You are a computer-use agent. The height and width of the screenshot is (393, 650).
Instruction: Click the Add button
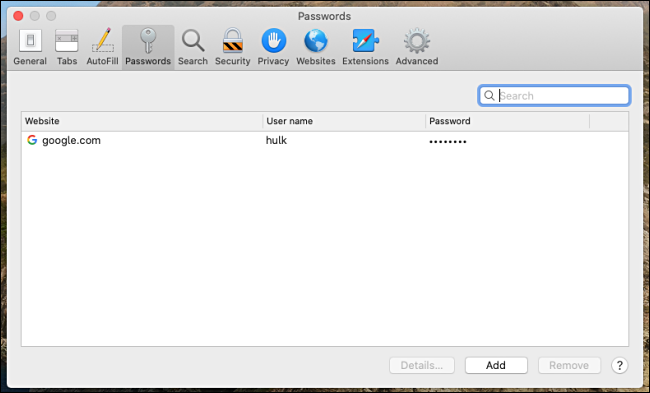496,365
